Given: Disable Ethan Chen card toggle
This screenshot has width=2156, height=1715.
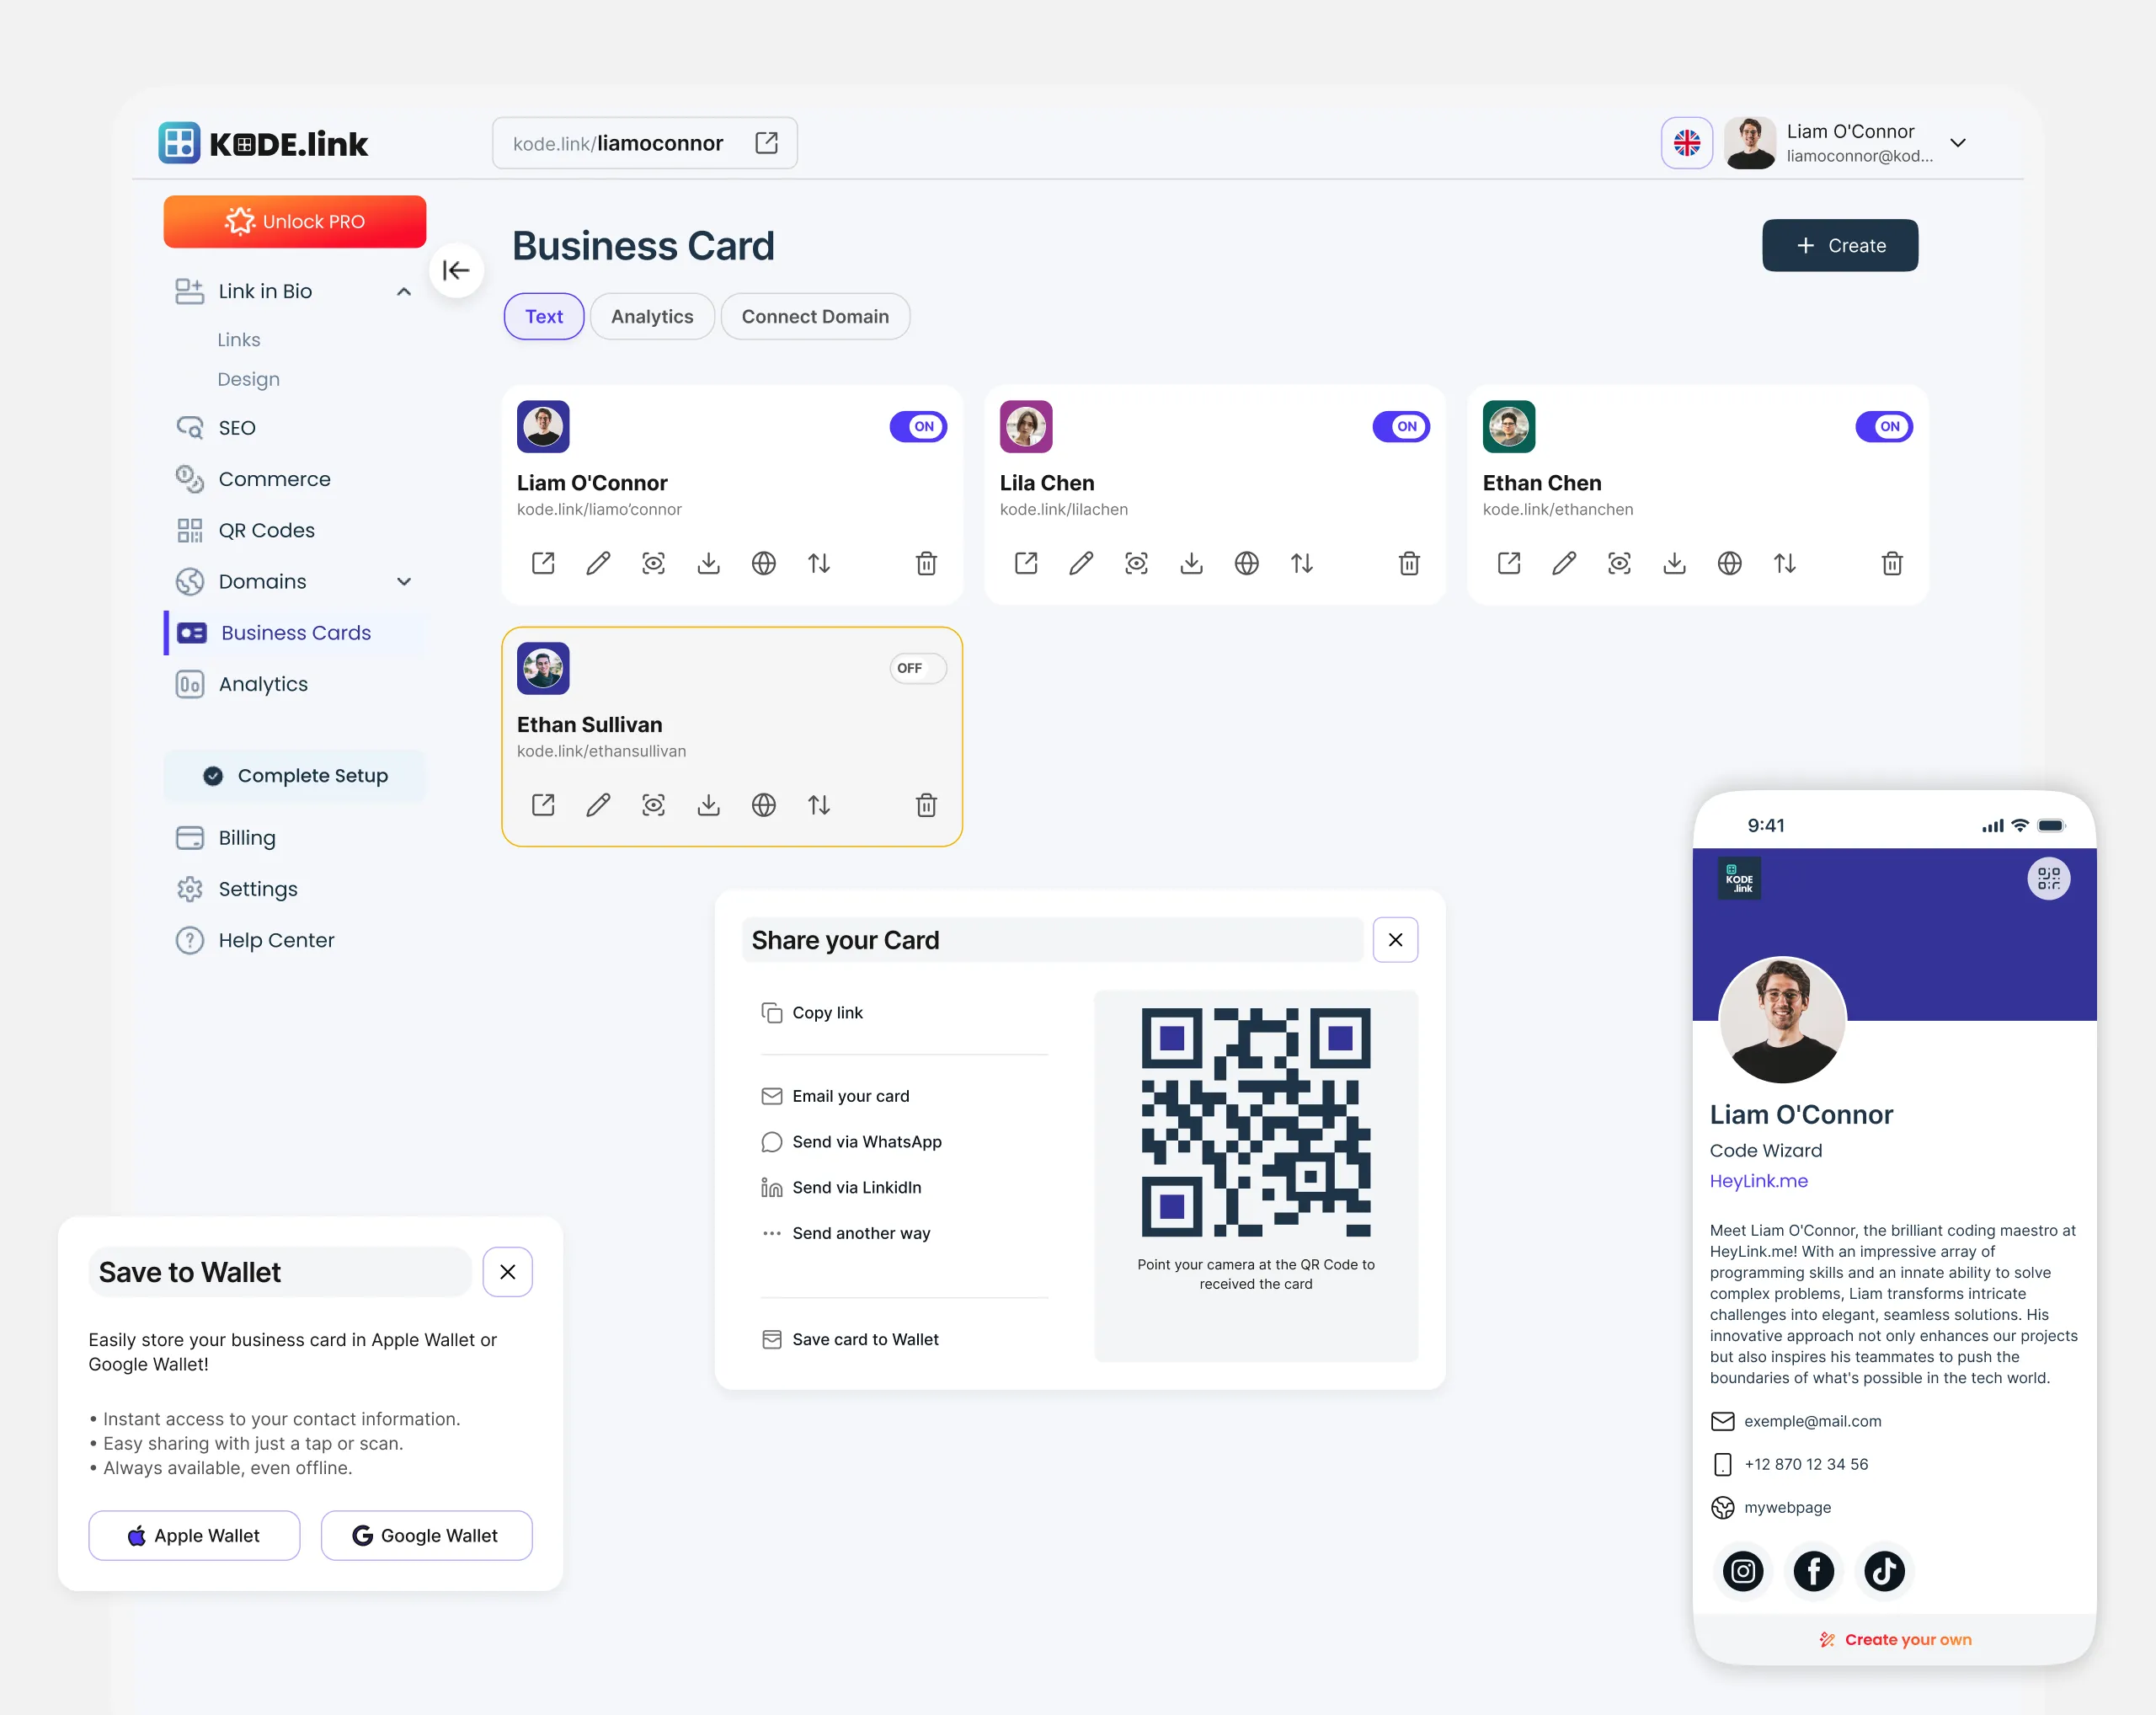Looking at the screenshot, I should click(x=1884, y=426).
